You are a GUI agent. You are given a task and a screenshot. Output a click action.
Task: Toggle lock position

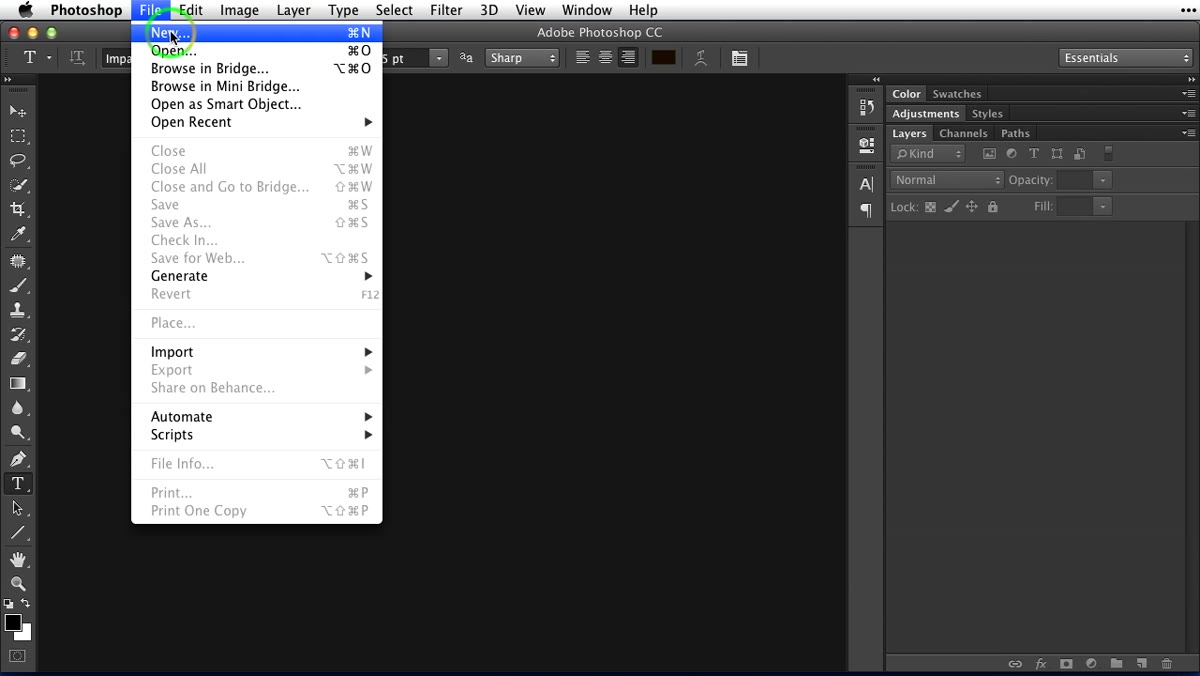[x=971, y=207]
